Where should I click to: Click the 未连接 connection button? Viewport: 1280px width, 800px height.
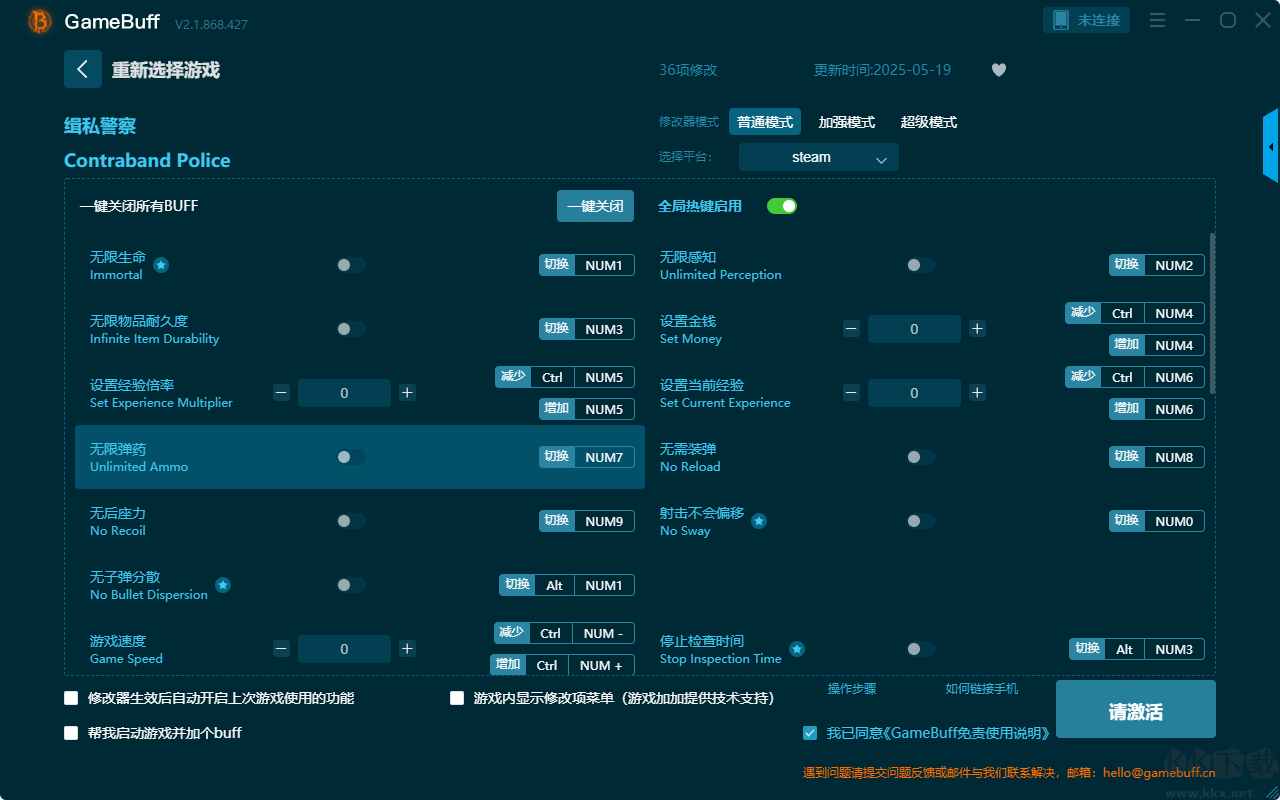(1087, 20)
